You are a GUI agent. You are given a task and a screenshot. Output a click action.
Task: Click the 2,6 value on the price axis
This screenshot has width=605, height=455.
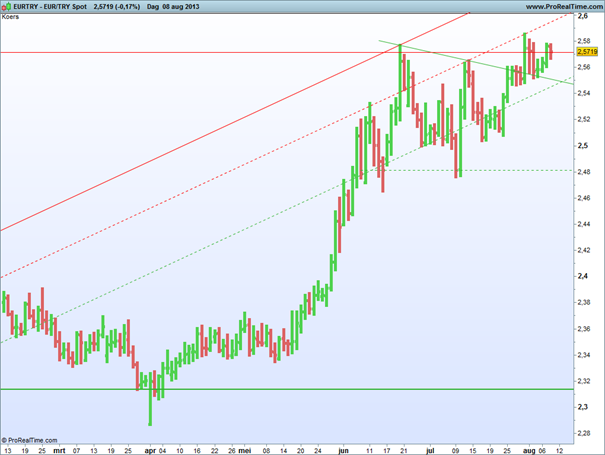click(x=585, y=15)
